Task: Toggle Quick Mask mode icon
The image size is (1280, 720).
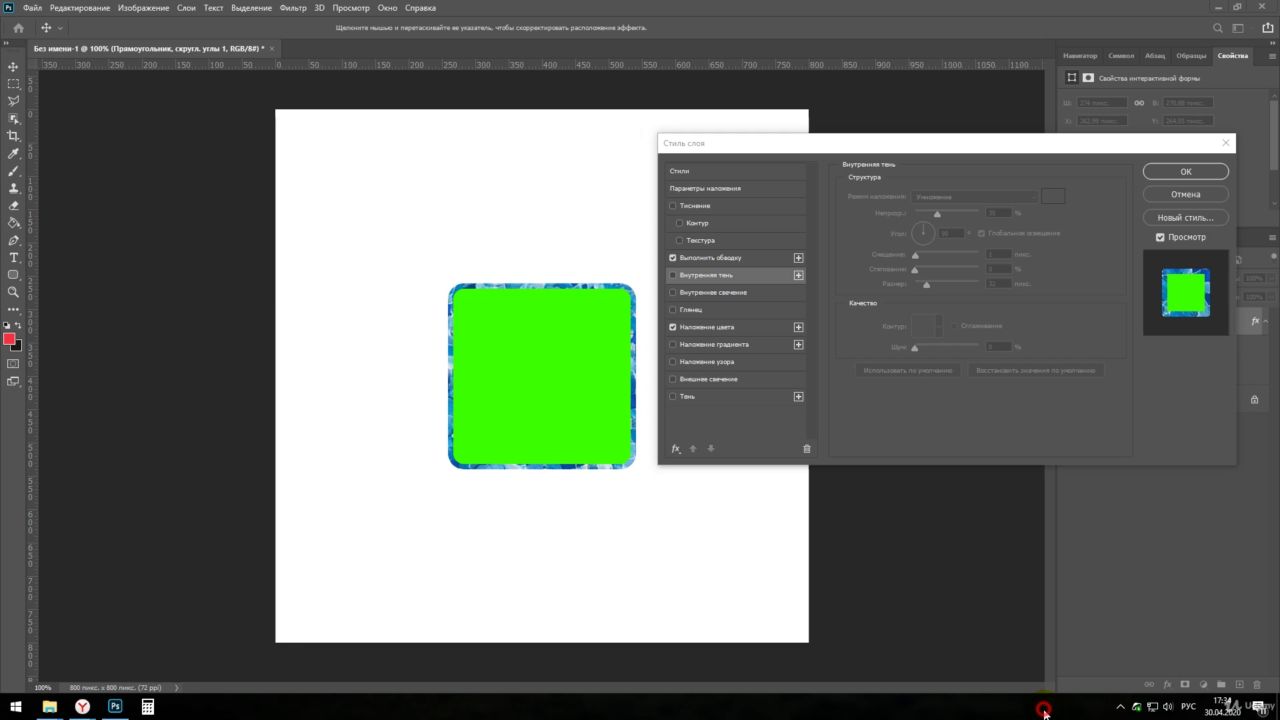Action: coord(13,364)
